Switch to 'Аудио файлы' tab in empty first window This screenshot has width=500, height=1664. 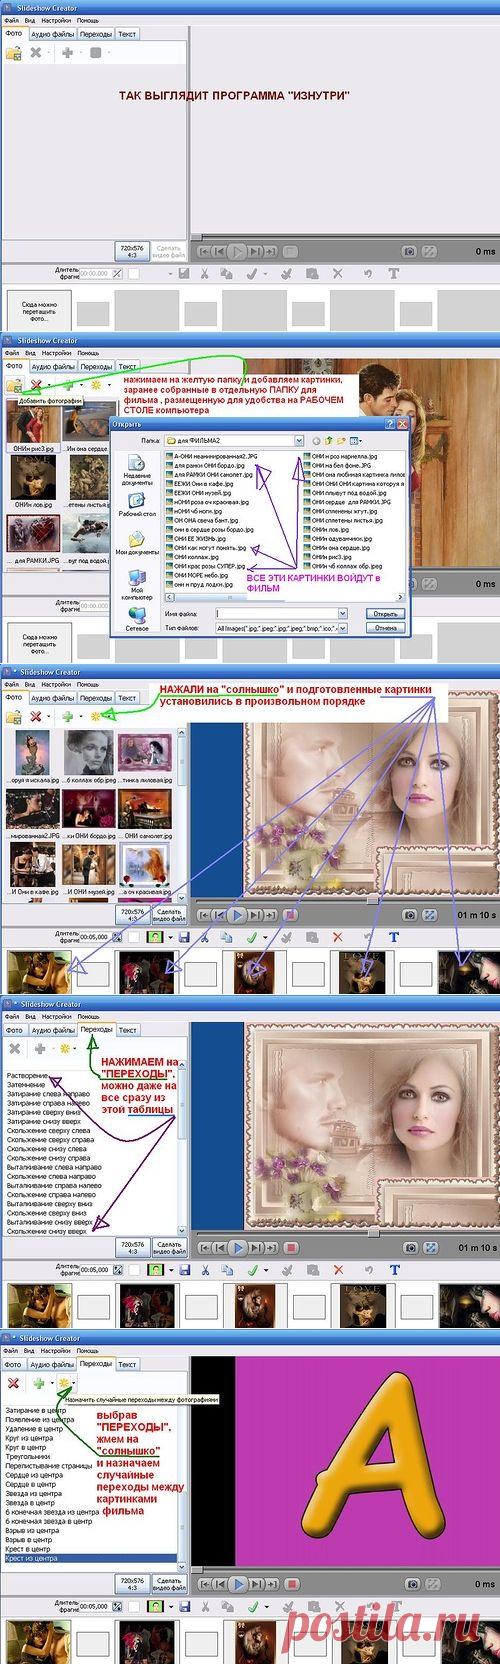click(52, 33)
